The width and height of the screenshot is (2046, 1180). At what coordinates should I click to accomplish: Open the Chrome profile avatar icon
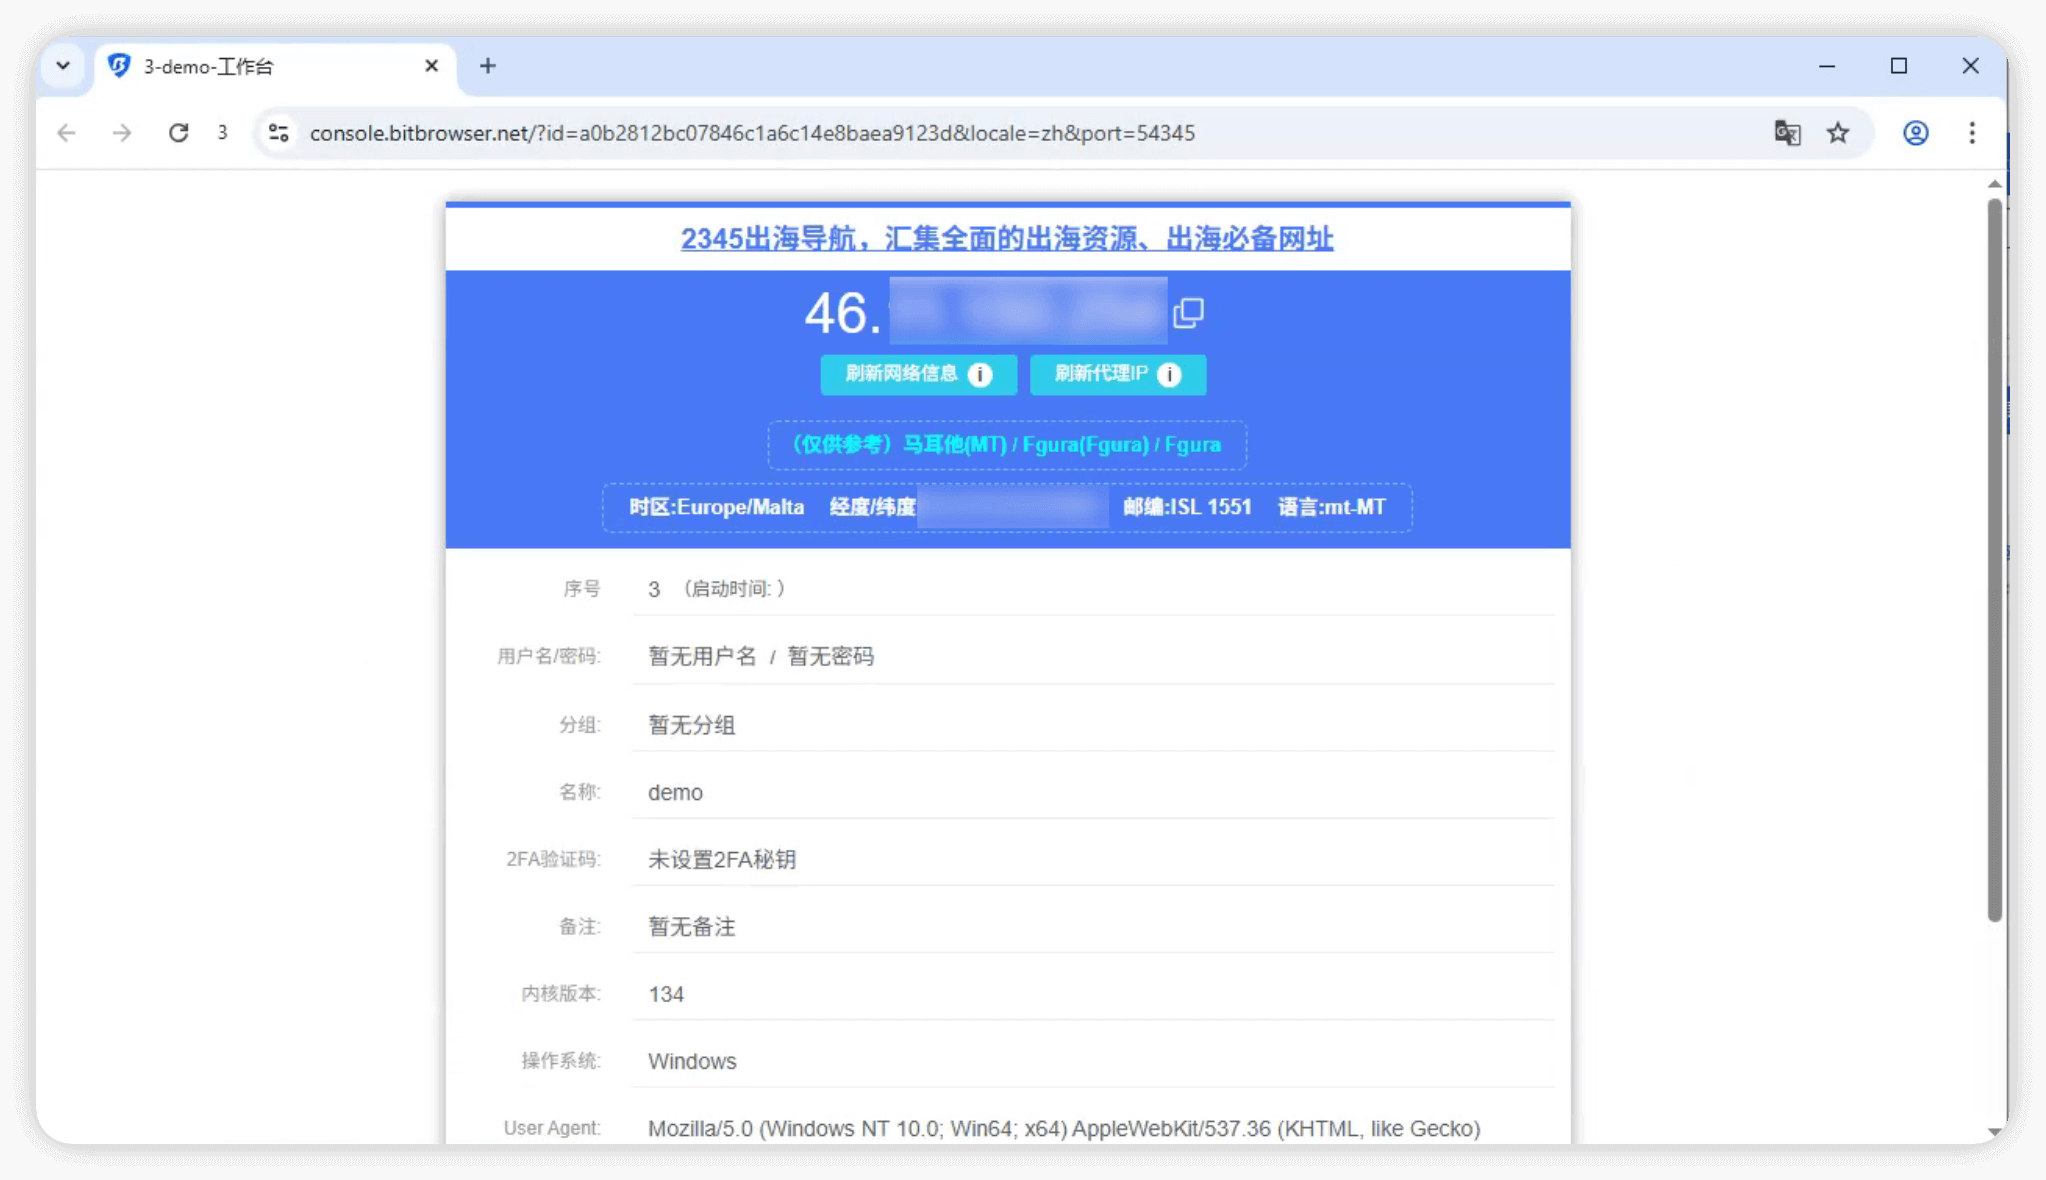click(x=1915, y=133)
